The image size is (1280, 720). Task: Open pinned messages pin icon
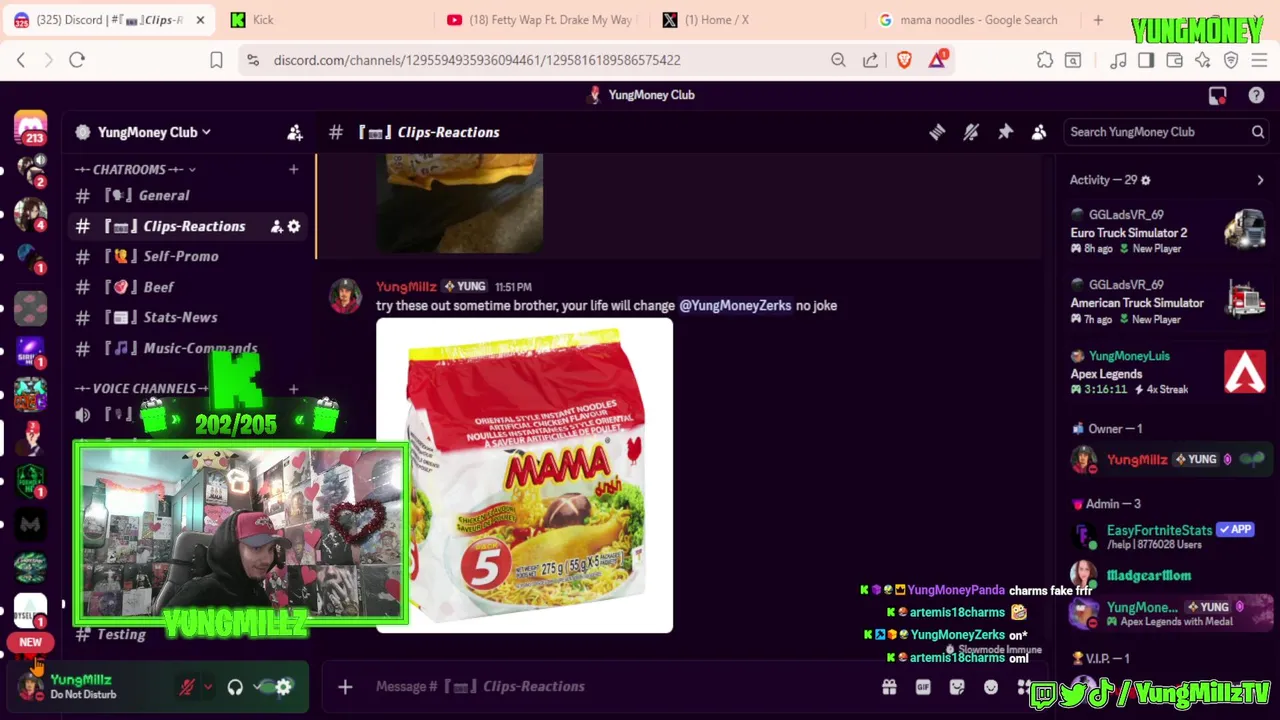[1005, 132]
